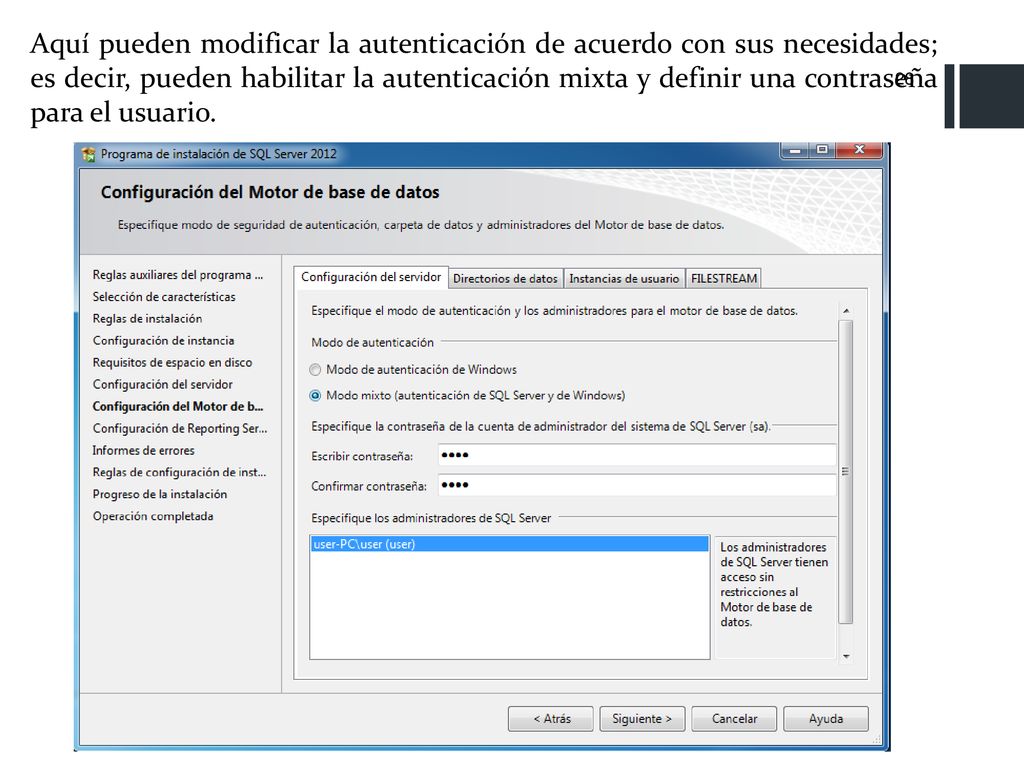
Task: Click the scroll up arrow of the panel
Action: (846, 311)
